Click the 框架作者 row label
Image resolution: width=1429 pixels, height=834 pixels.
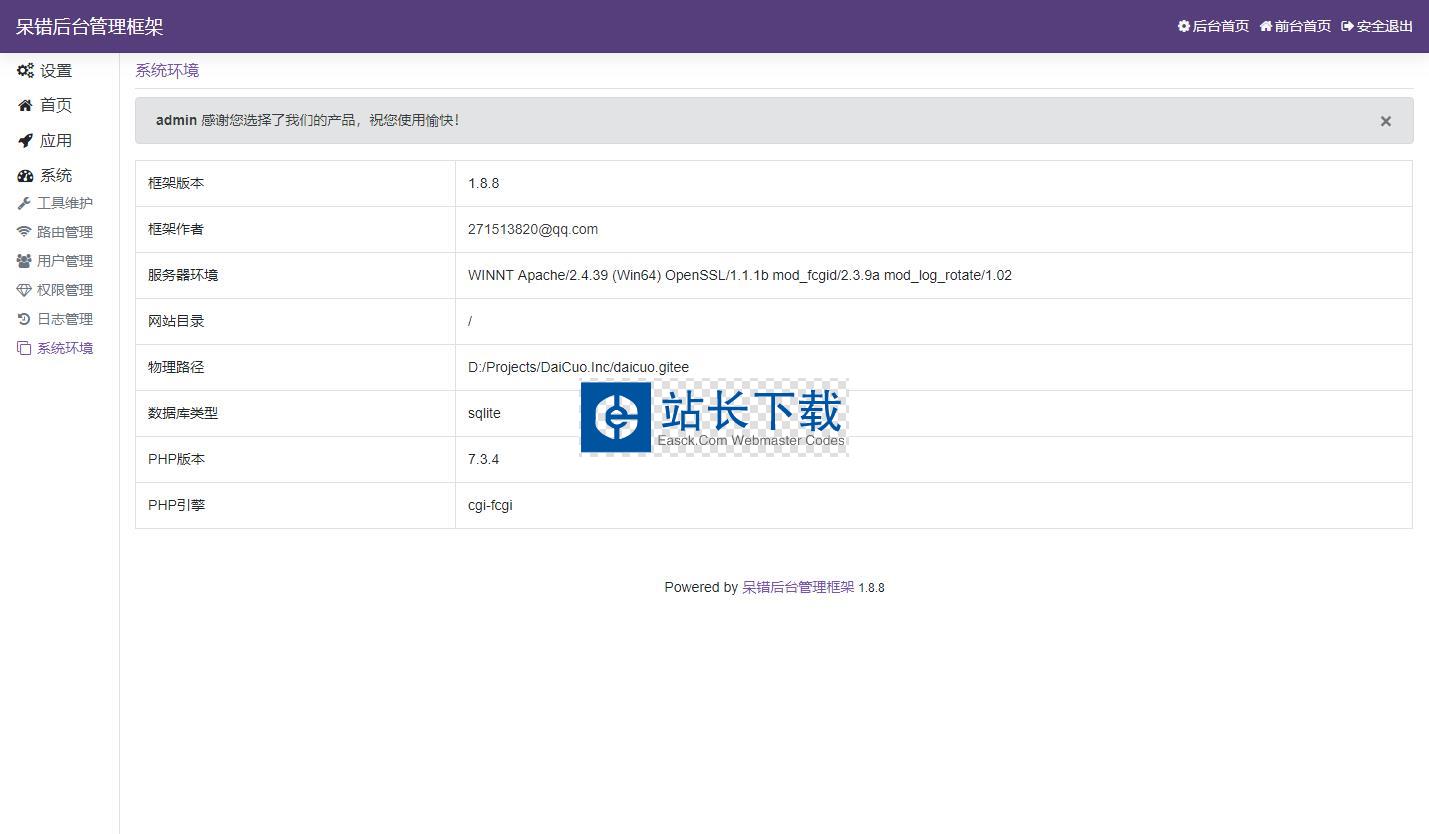pos(176,229)
